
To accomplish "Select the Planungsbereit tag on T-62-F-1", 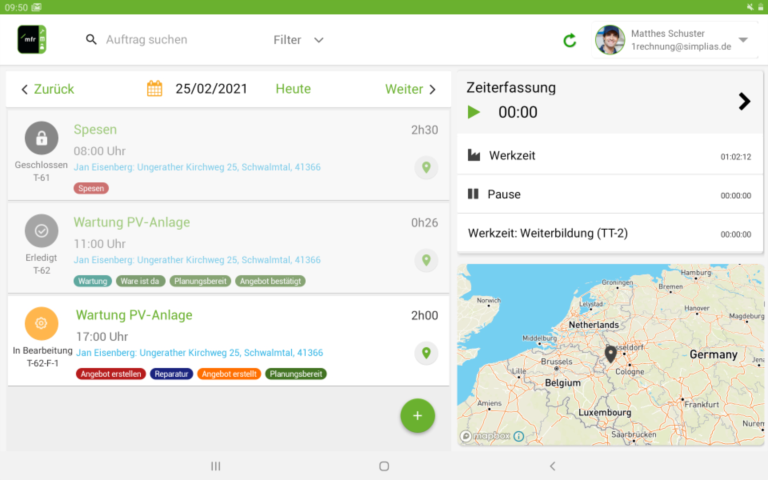I will coord(296,374).
